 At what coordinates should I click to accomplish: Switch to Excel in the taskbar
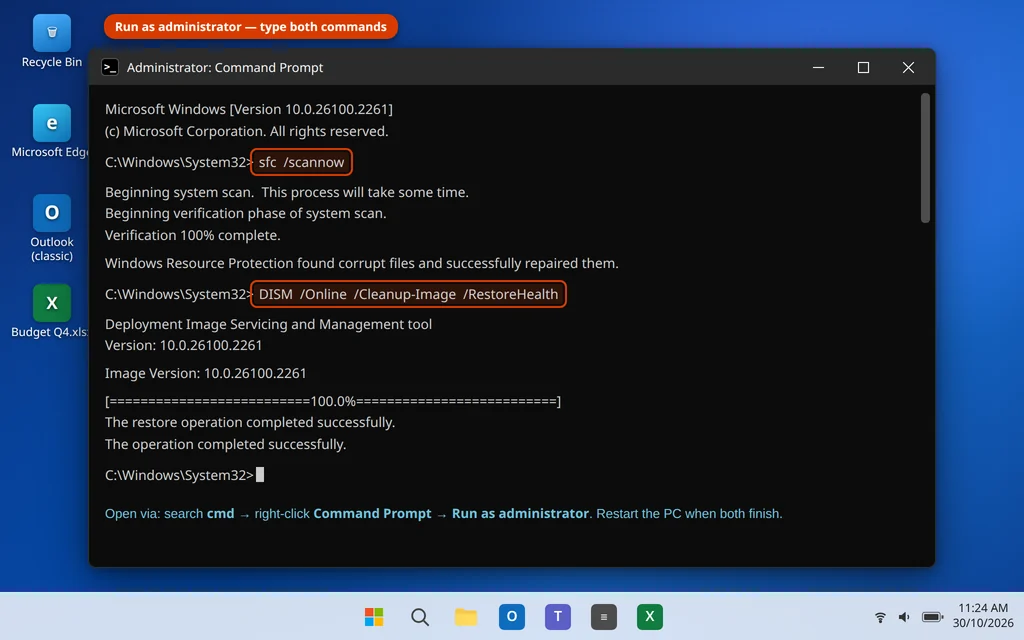tap(649, 616)
